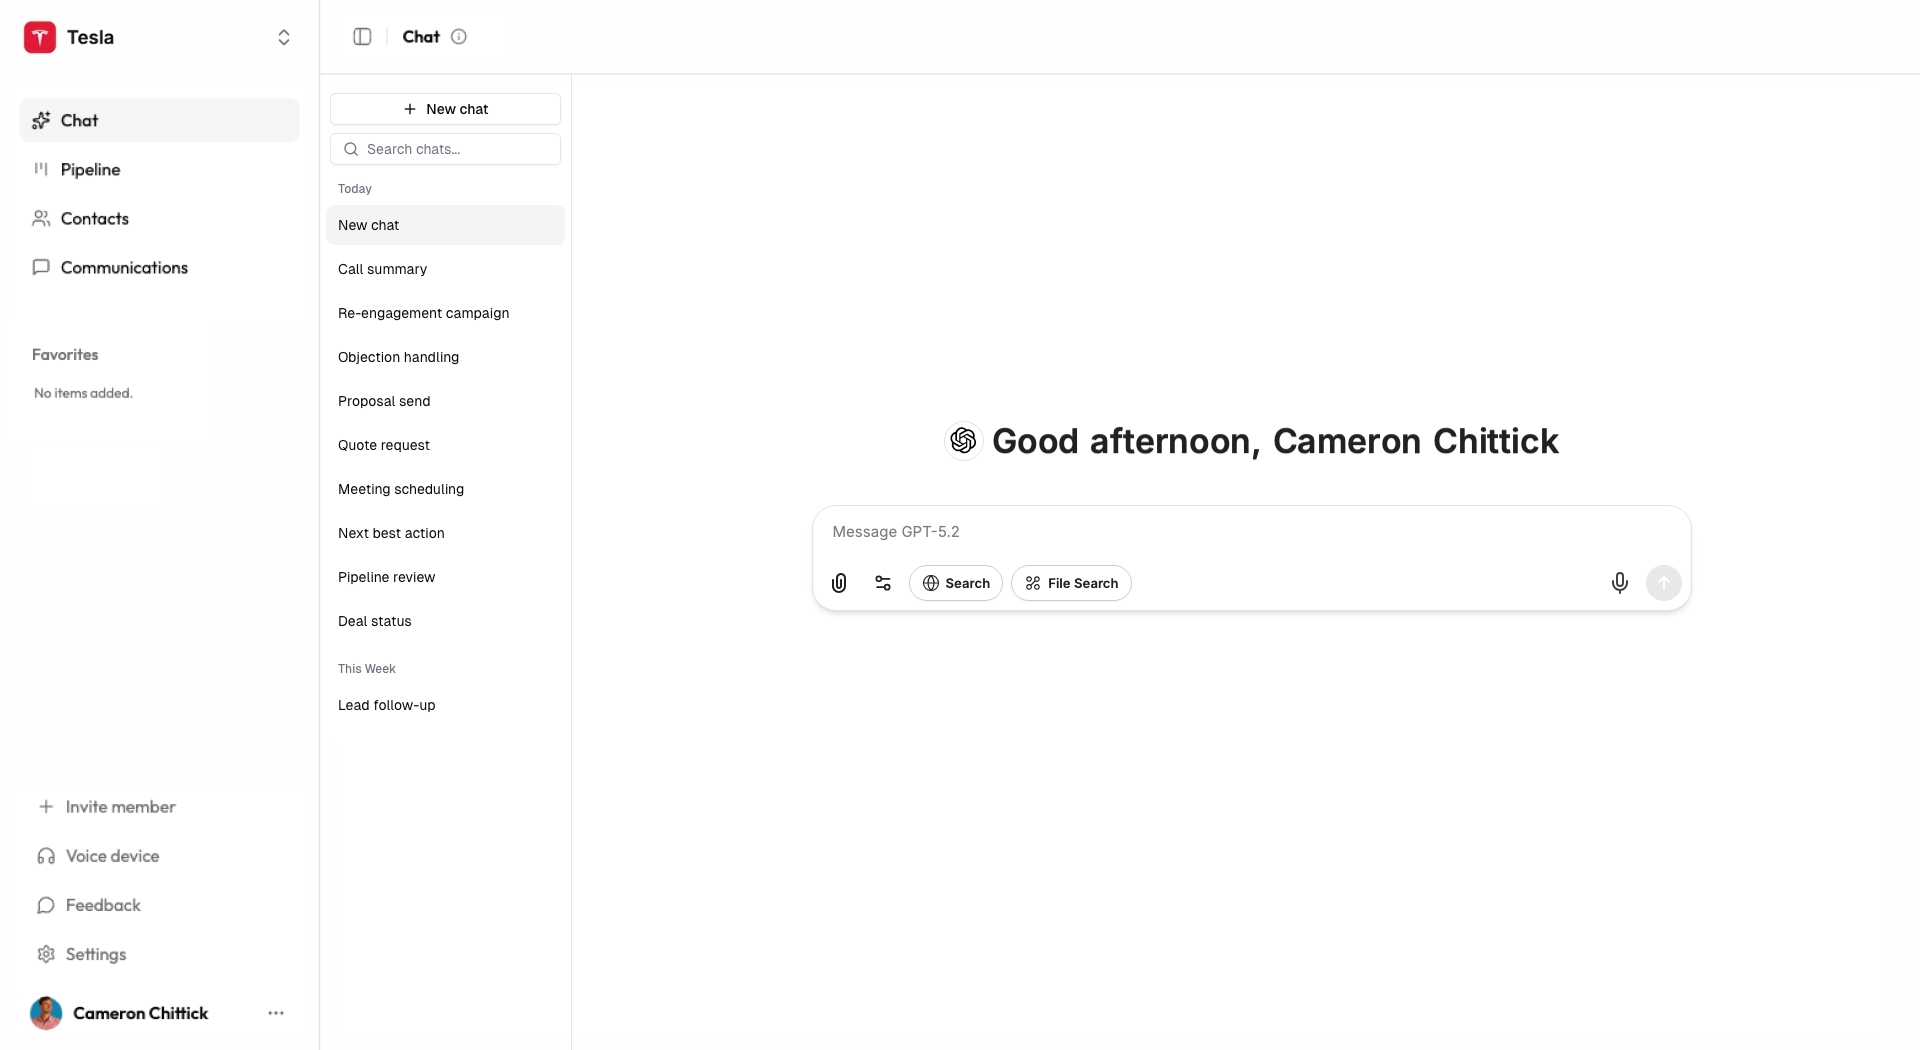Attach a file using the paperclip icon

[x=838, y=583]
